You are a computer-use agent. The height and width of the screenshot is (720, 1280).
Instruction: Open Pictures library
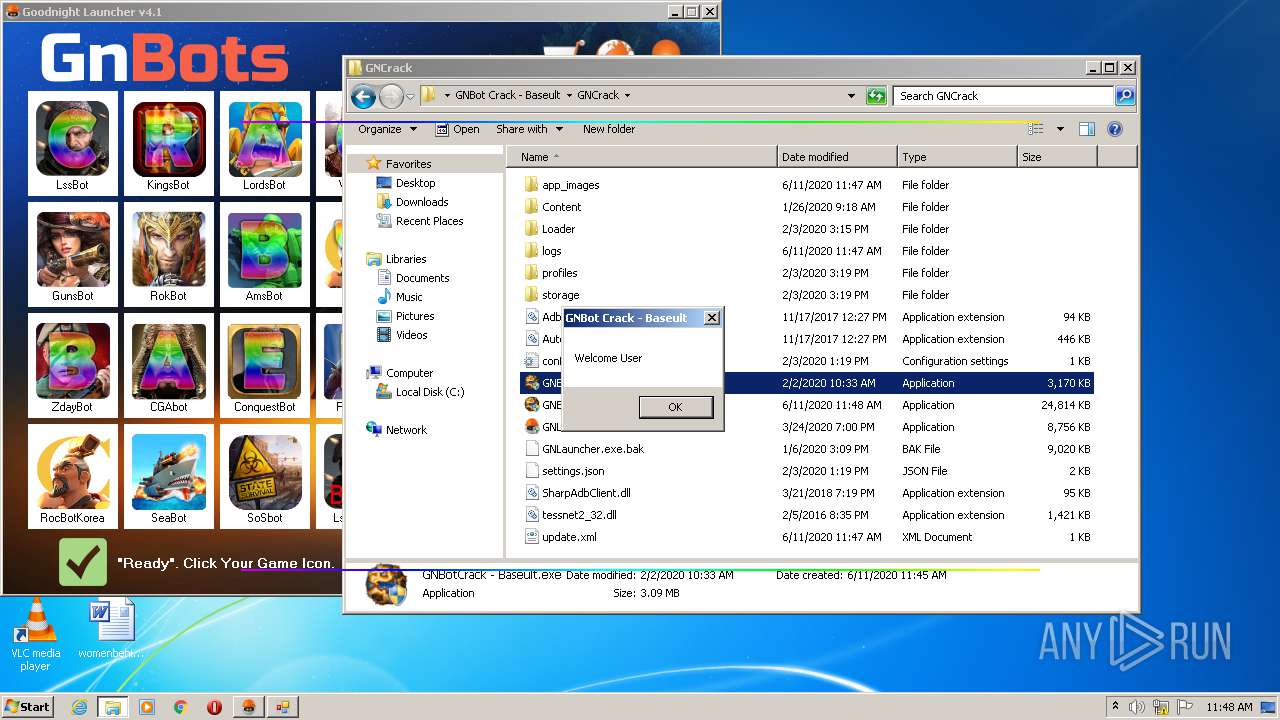[x=405, y=316]
